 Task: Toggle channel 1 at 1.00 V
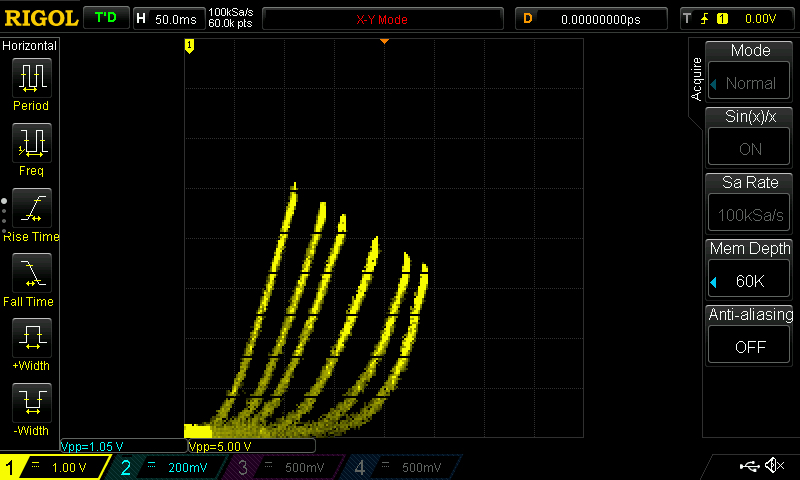(55, 467)
